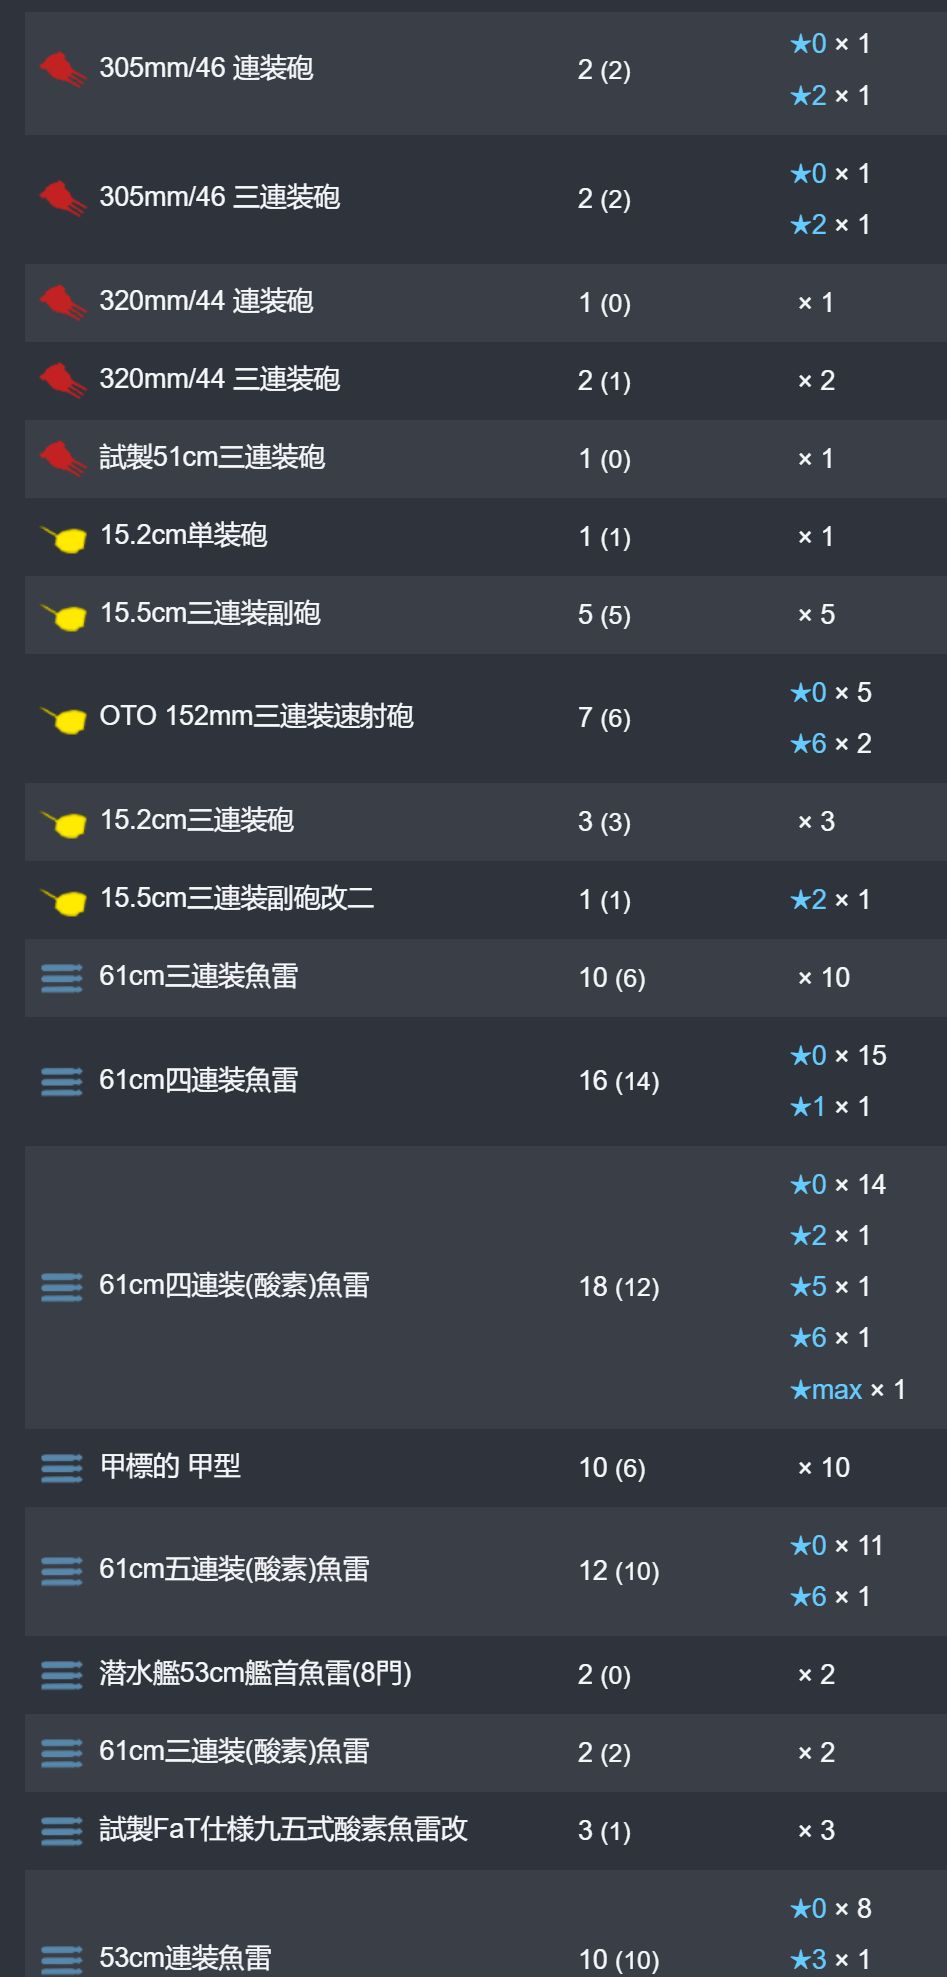Click red gun icon beside 305mm/46 連装砲

(x=63, y=69)
